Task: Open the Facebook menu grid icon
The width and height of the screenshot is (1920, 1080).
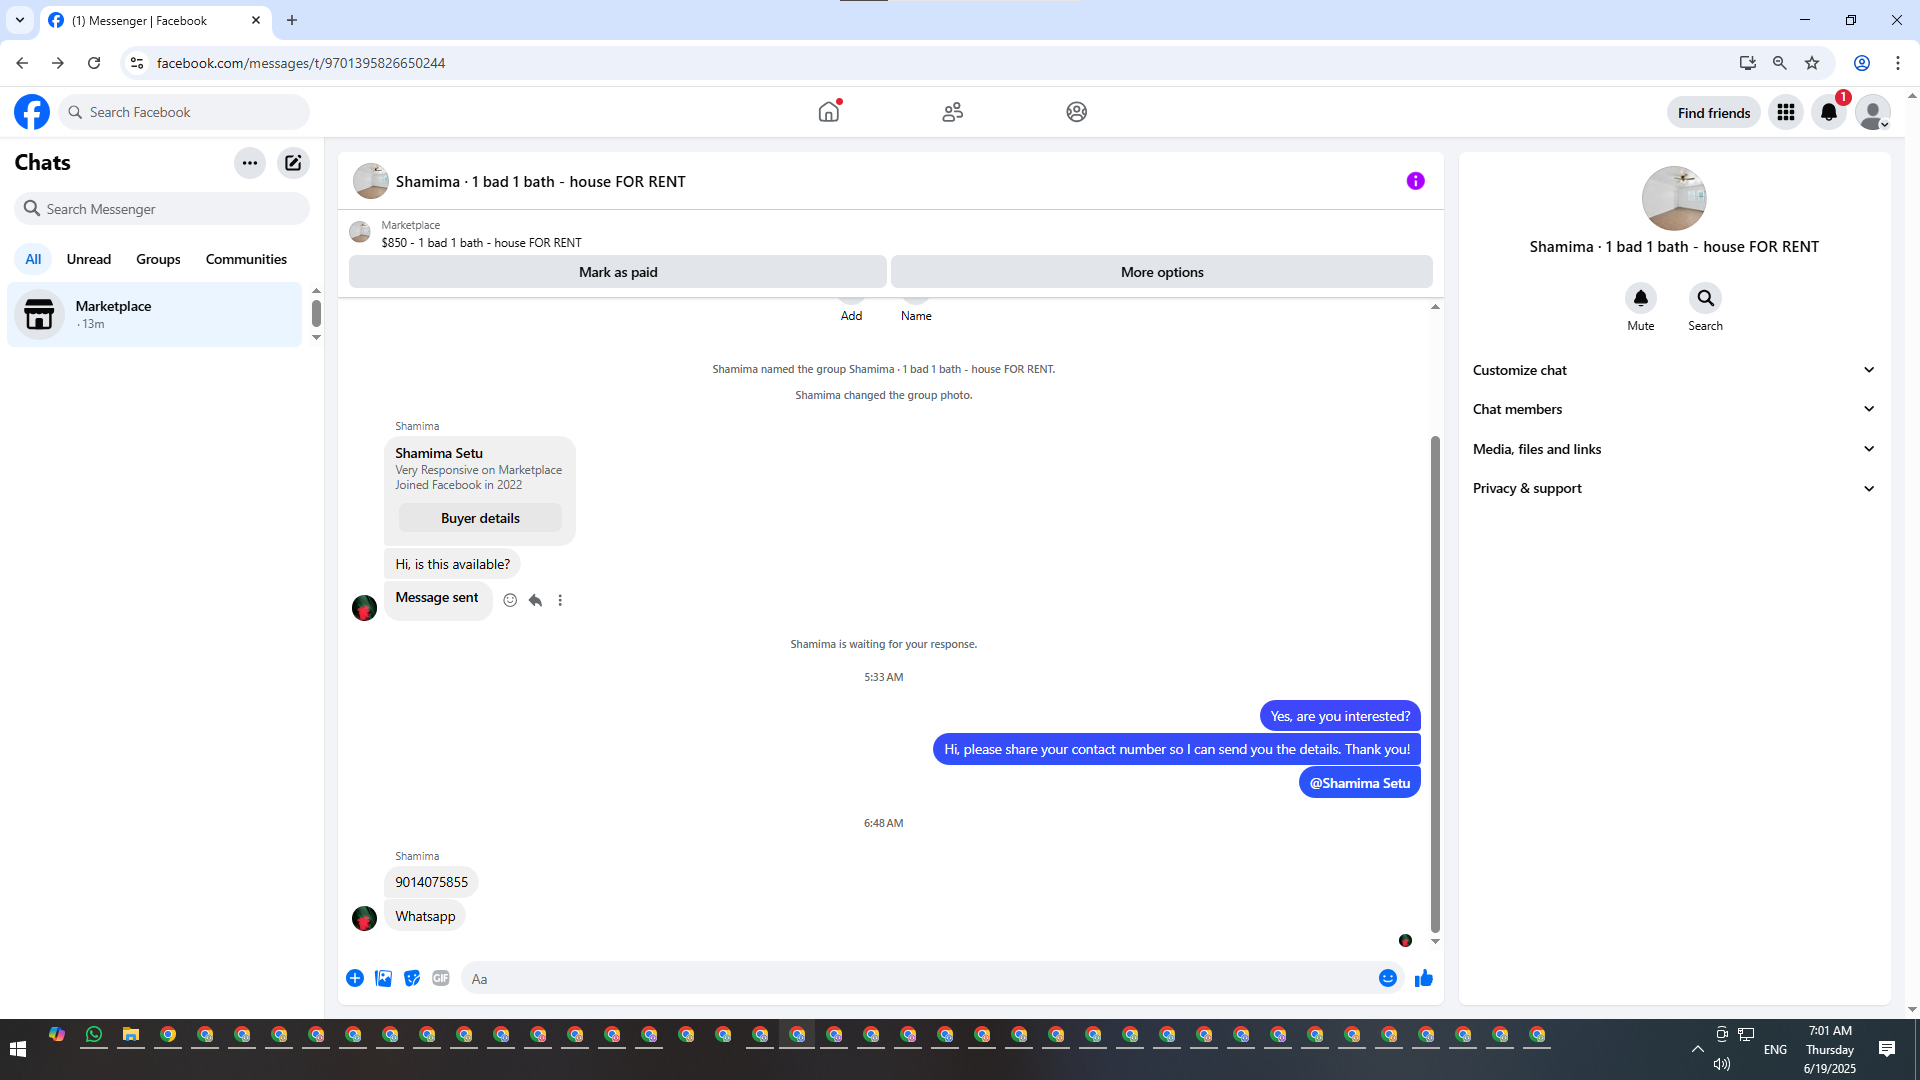Action: click(x=1786, y=112)
